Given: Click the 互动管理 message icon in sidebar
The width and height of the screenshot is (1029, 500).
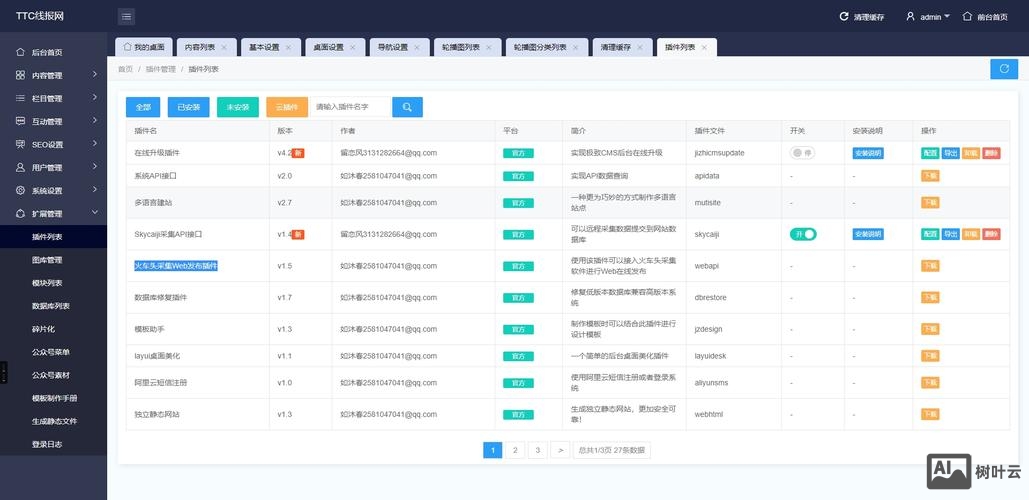Looking at the screenshot, I should click(x=20, y=121).
